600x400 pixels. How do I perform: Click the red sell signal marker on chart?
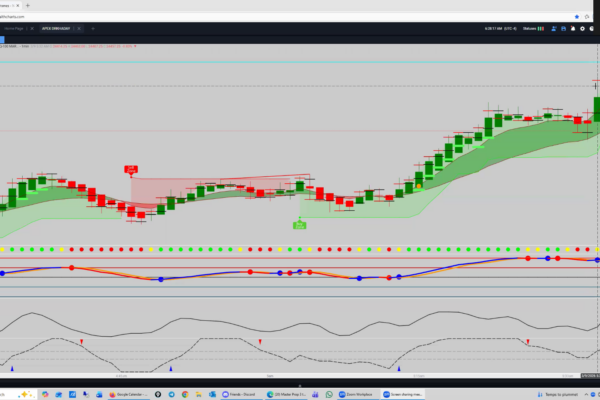(131, 171)
